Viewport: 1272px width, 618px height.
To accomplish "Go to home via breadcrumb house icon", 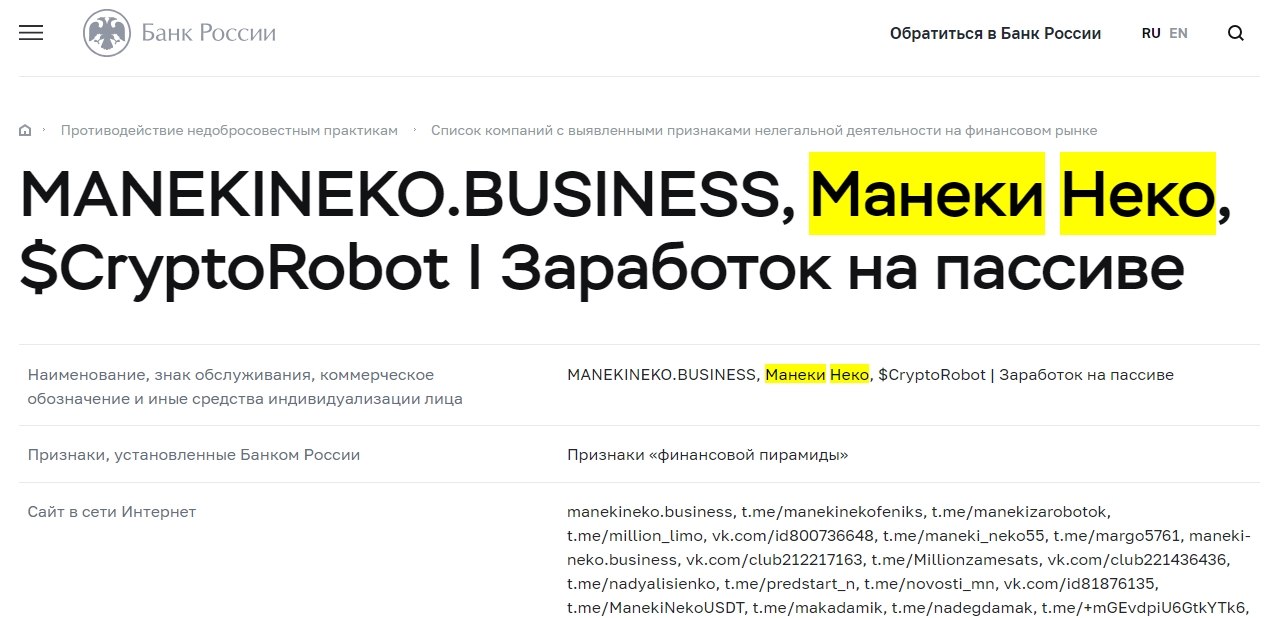I will (x=25, y=130).
